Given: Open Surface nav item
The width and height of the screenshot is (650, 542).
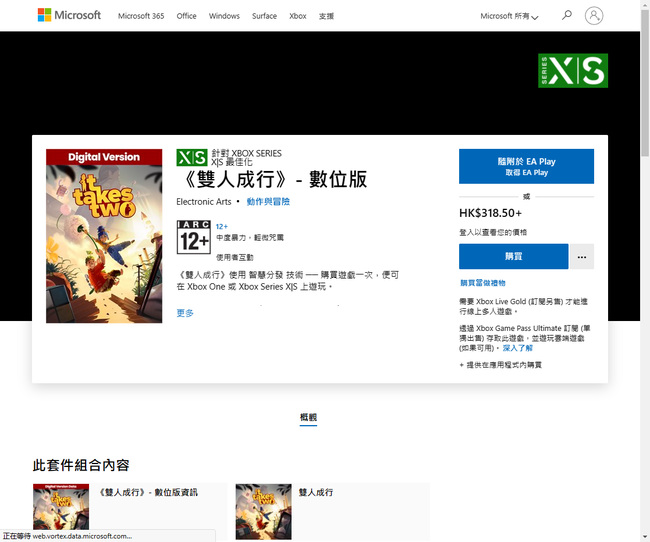Looking at the screenshot, I should [264, 16].
